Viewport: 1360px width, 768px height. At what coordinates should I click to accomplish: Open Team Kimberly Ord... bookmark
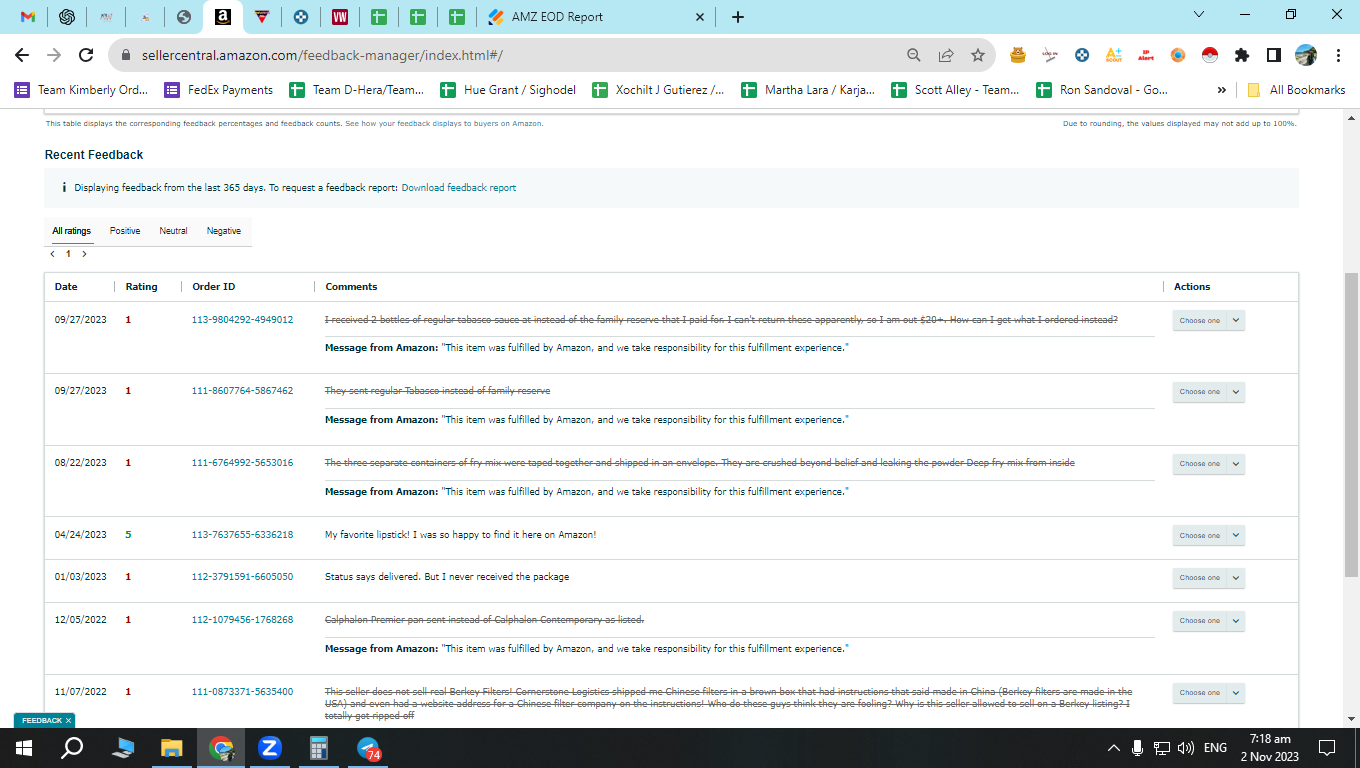(x=81, y=90)
